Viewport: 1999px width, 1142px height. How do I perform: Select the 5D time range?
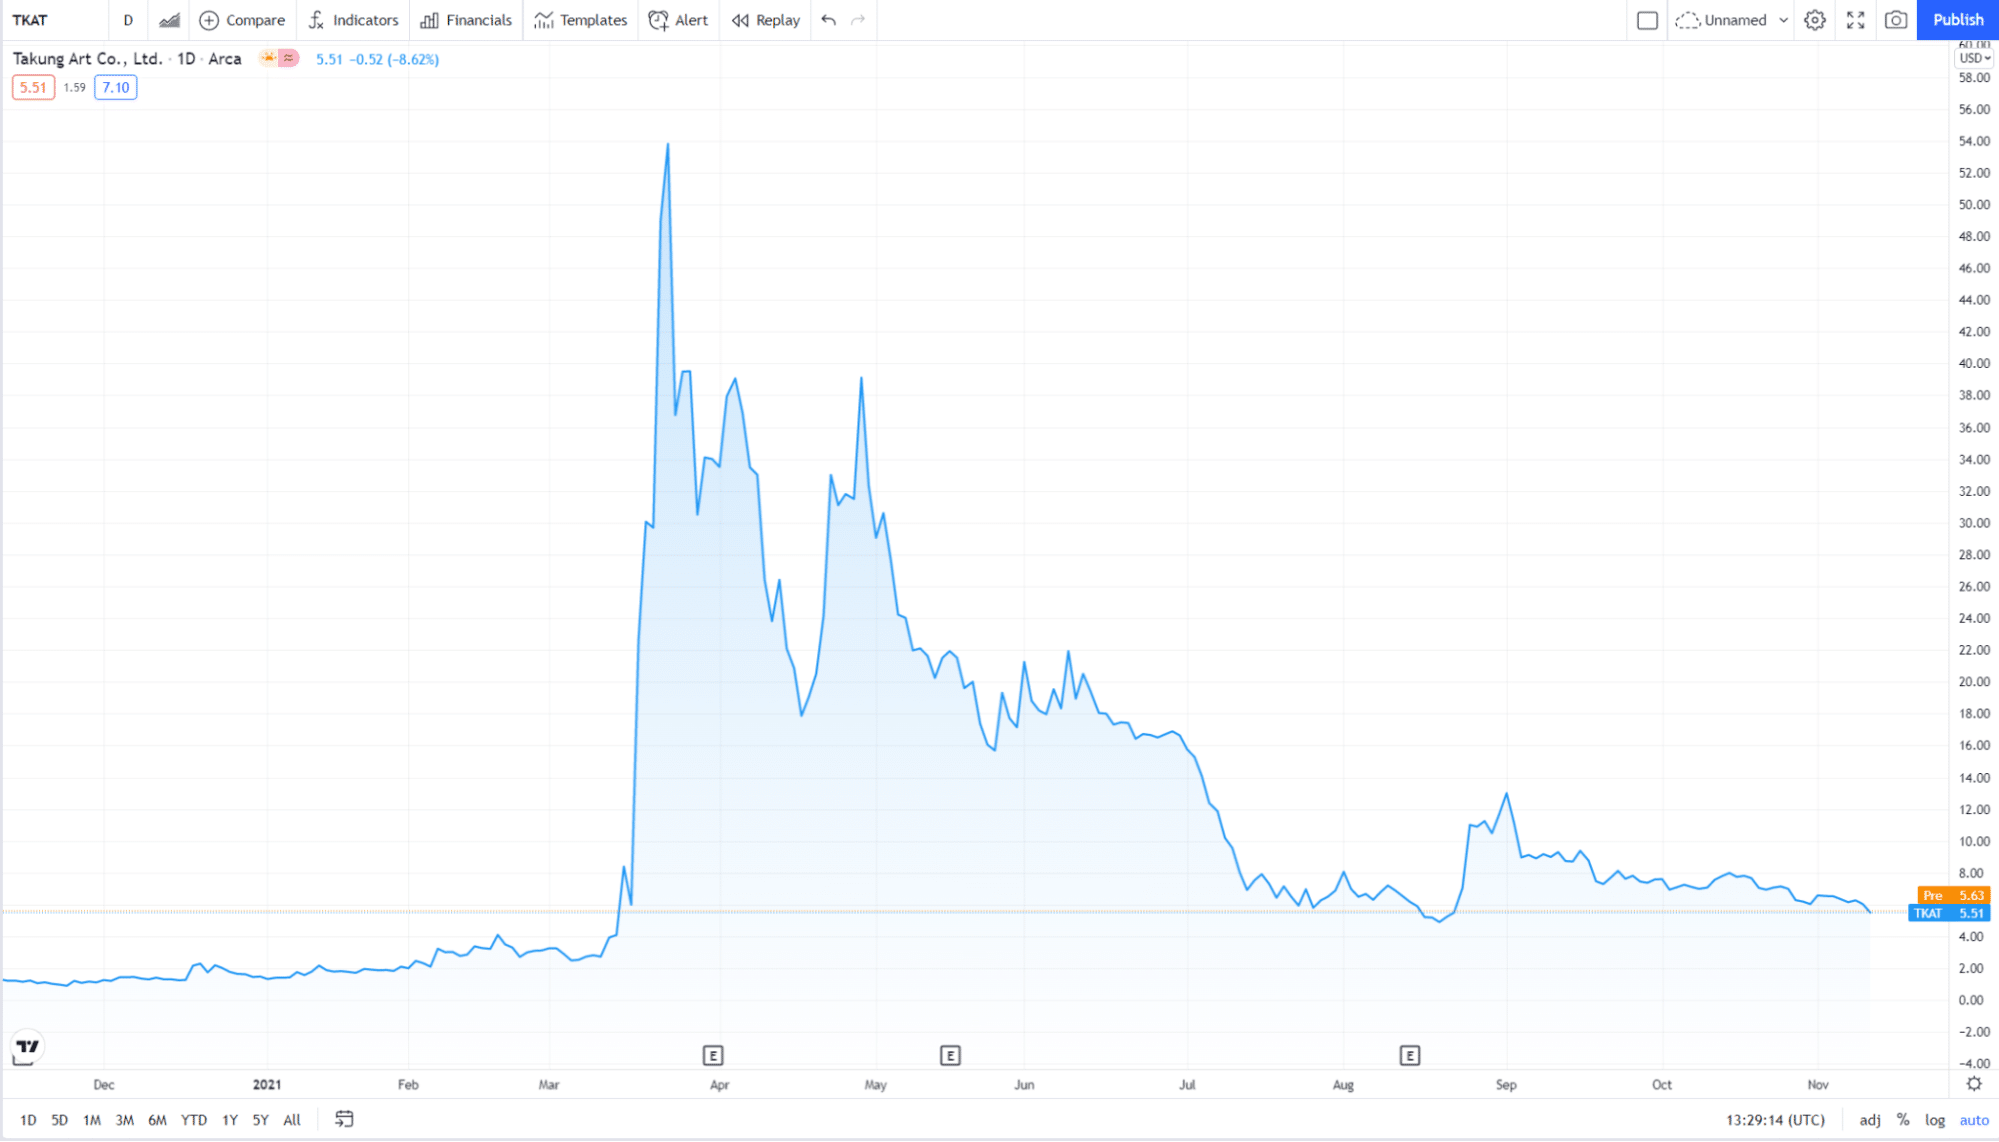[59, 1120]
